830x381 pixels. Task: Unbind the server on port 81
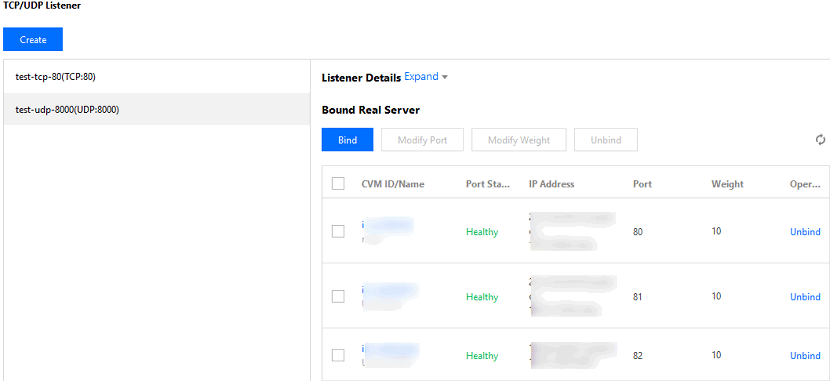(805, 297)
